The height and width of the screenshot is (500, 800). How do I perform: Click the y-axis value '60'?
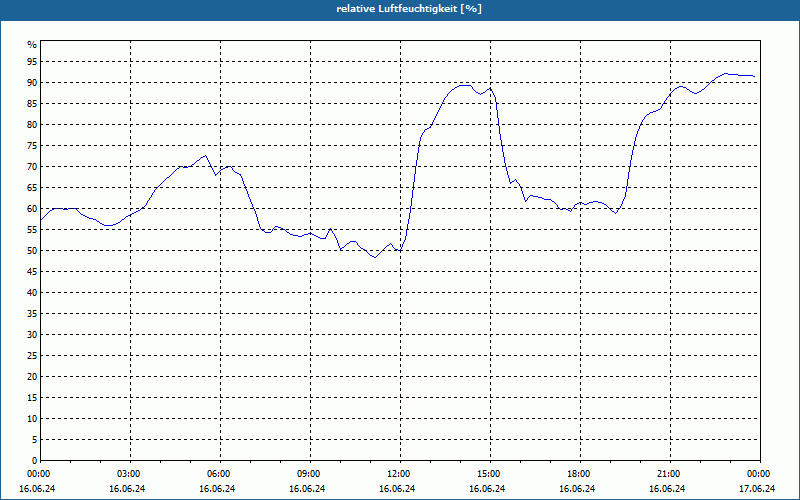click(x=32, y=209)
